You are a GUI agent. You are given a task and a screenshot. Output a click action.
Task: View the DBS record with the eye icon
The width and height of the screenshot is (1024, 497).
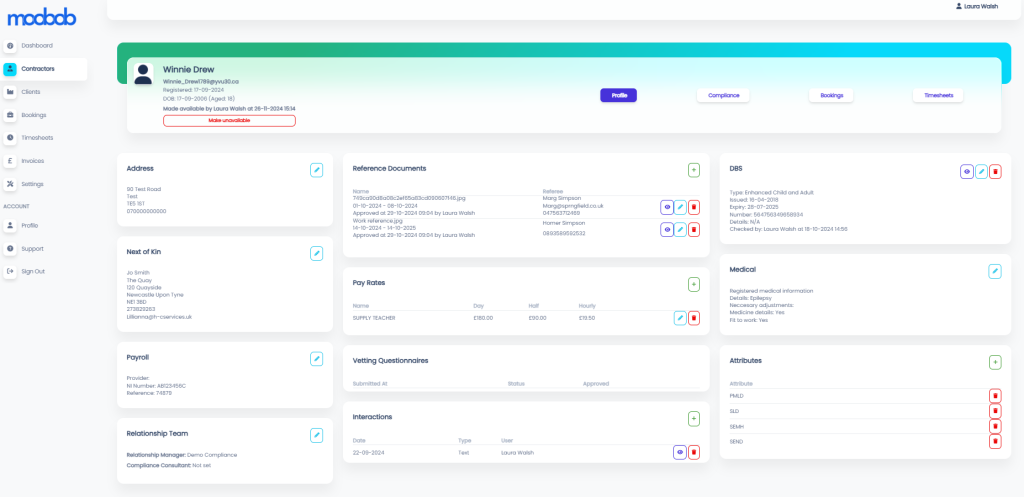click(x=966, y=172)
